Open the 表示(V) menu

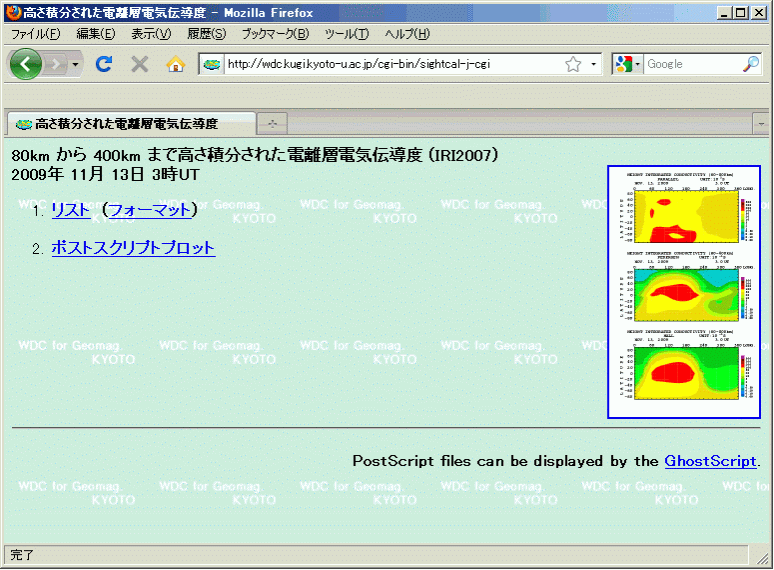pyautogui.click(x=151, y=34)
